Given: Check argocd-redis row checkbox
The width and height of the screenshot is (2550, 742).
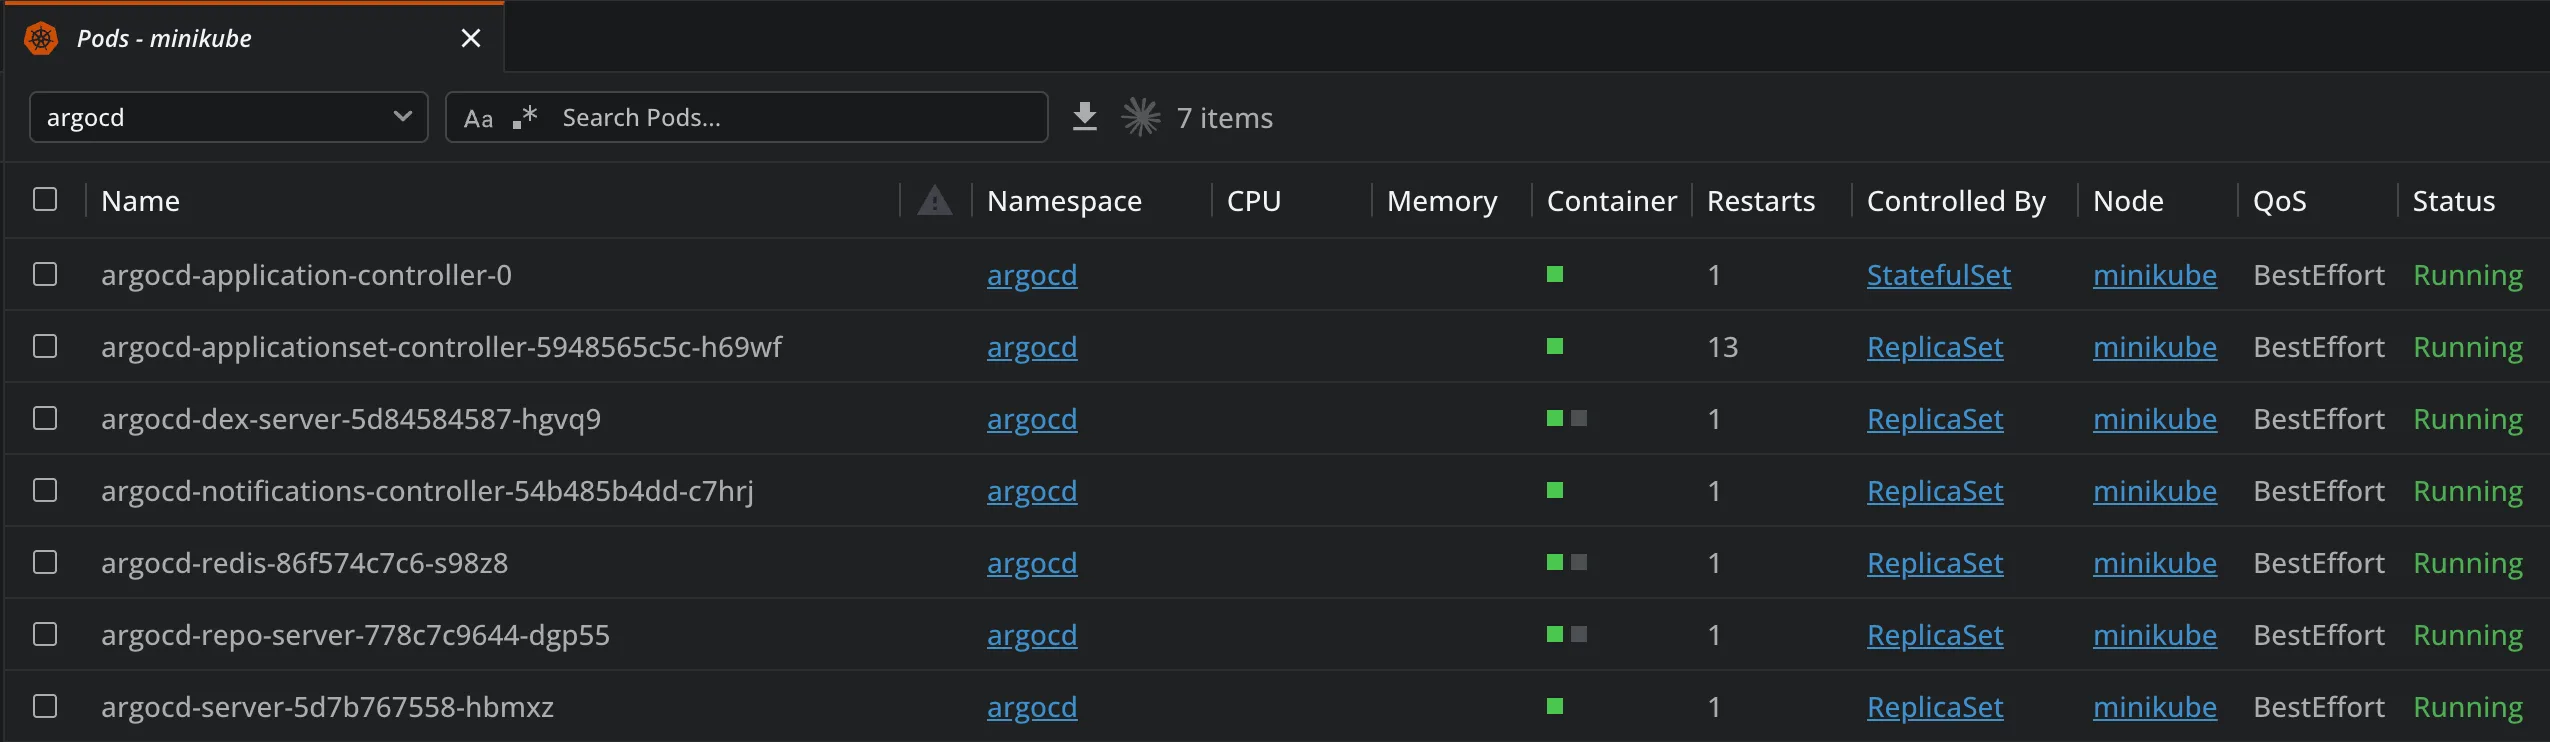Looking at the screenshot, I should 45,562.
